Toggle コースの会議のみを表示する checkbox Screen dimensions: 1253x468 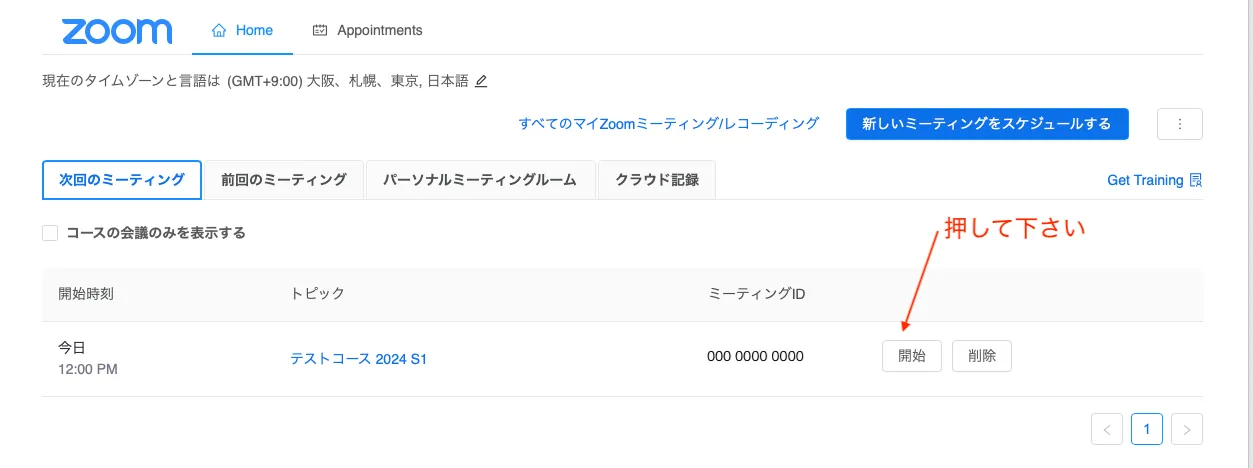(x=50, y=233)
